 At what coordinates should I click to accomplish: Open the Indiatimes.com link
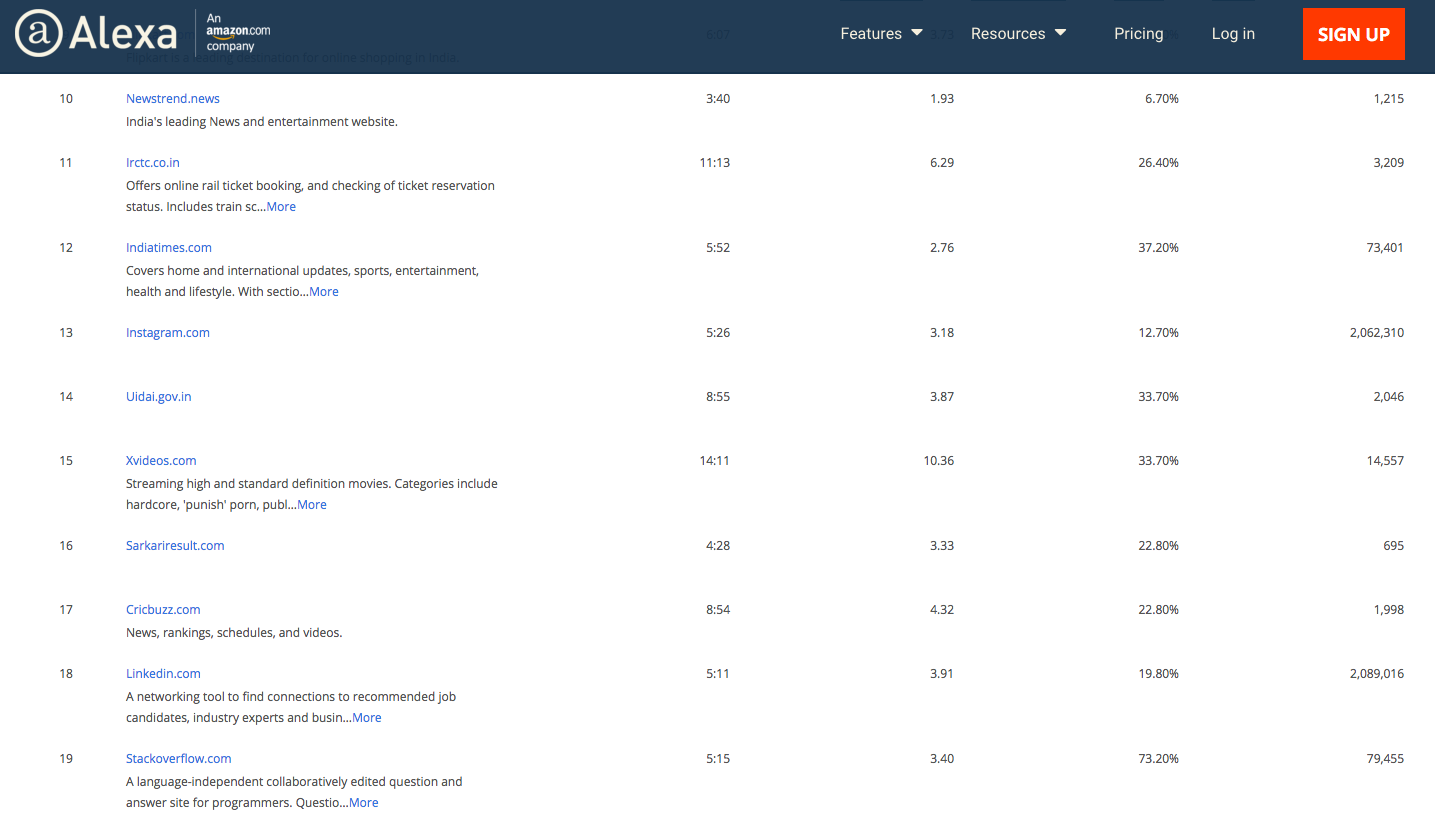(169, 247)
